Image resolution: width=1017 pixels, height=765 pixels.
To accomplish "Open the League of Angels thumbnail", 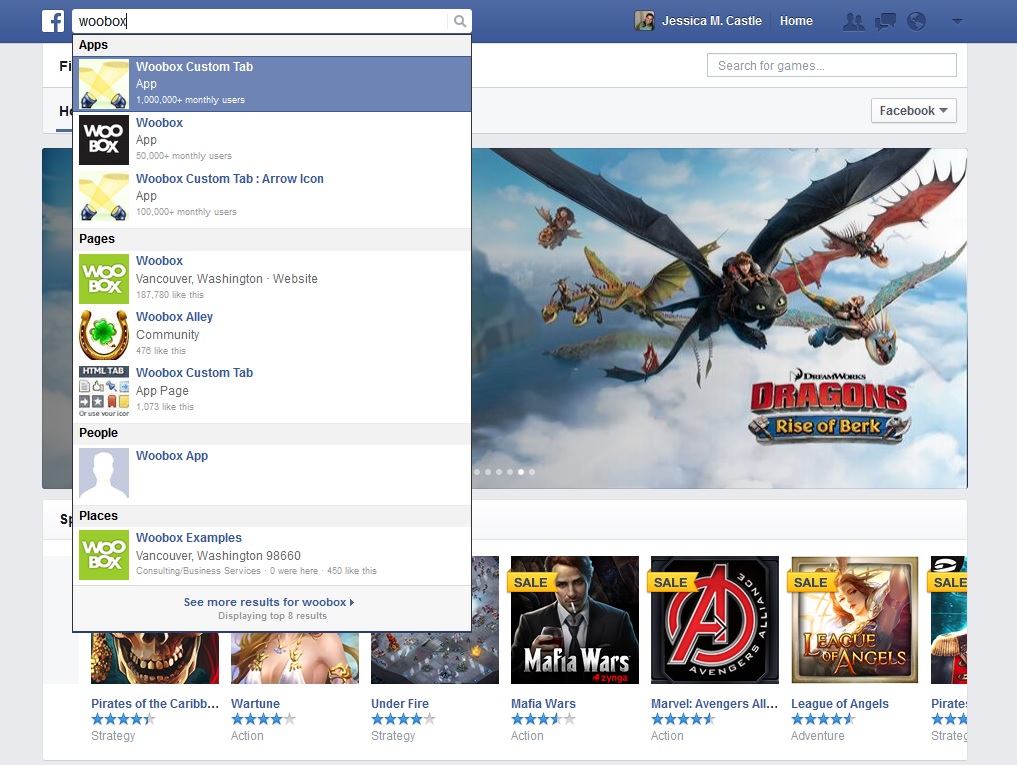I will pos(855,620).
